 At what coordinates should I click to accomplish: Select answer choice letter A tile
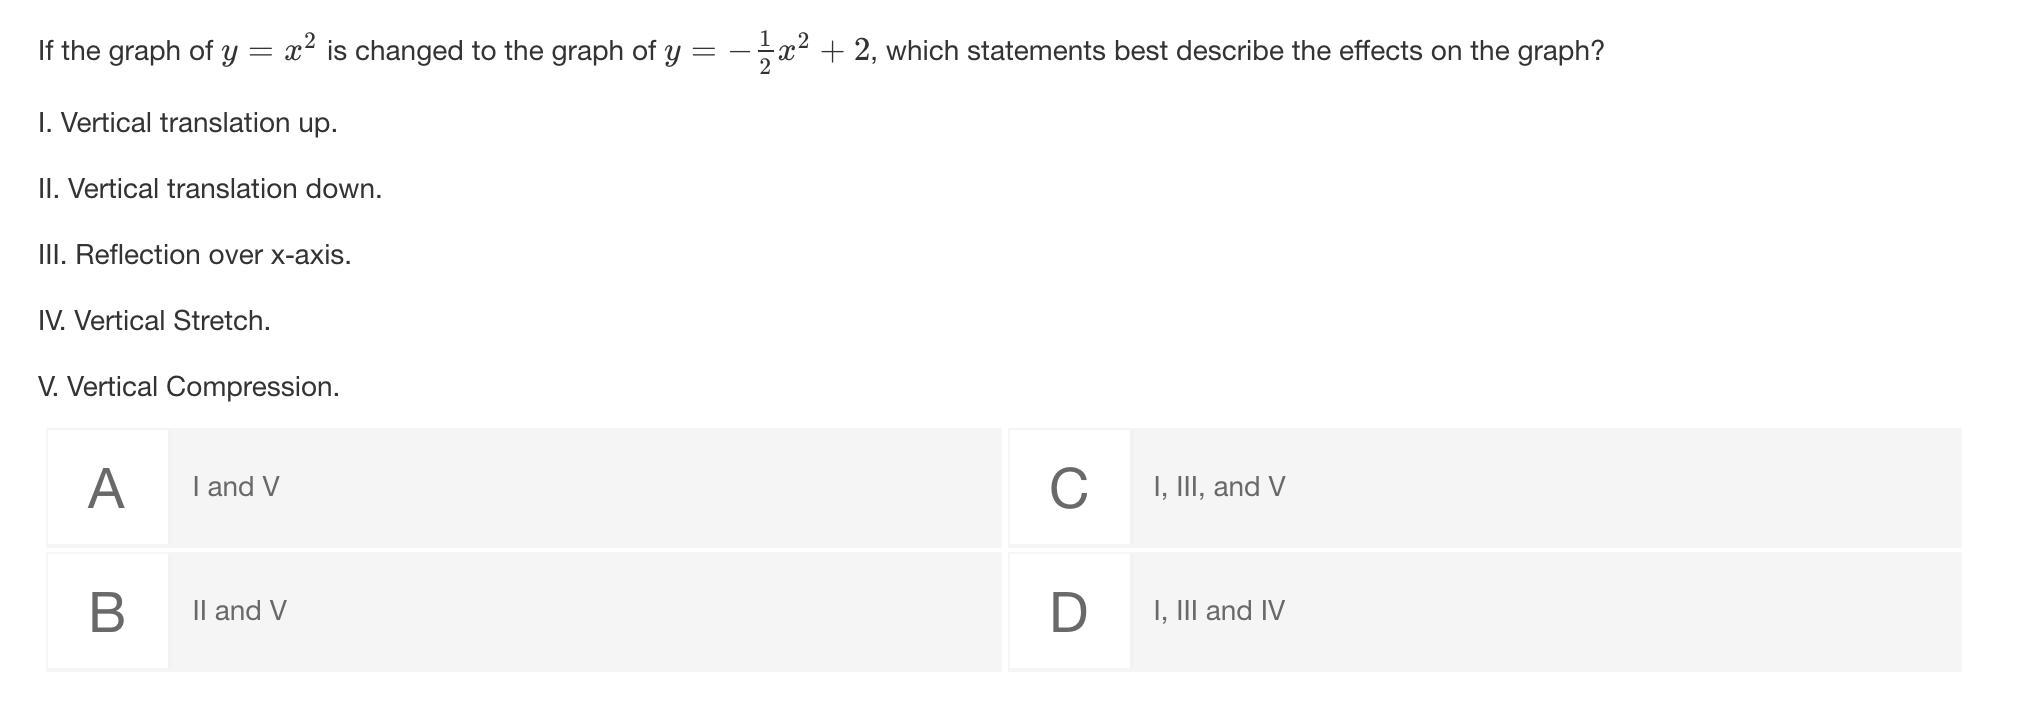[x=107, y=488]
